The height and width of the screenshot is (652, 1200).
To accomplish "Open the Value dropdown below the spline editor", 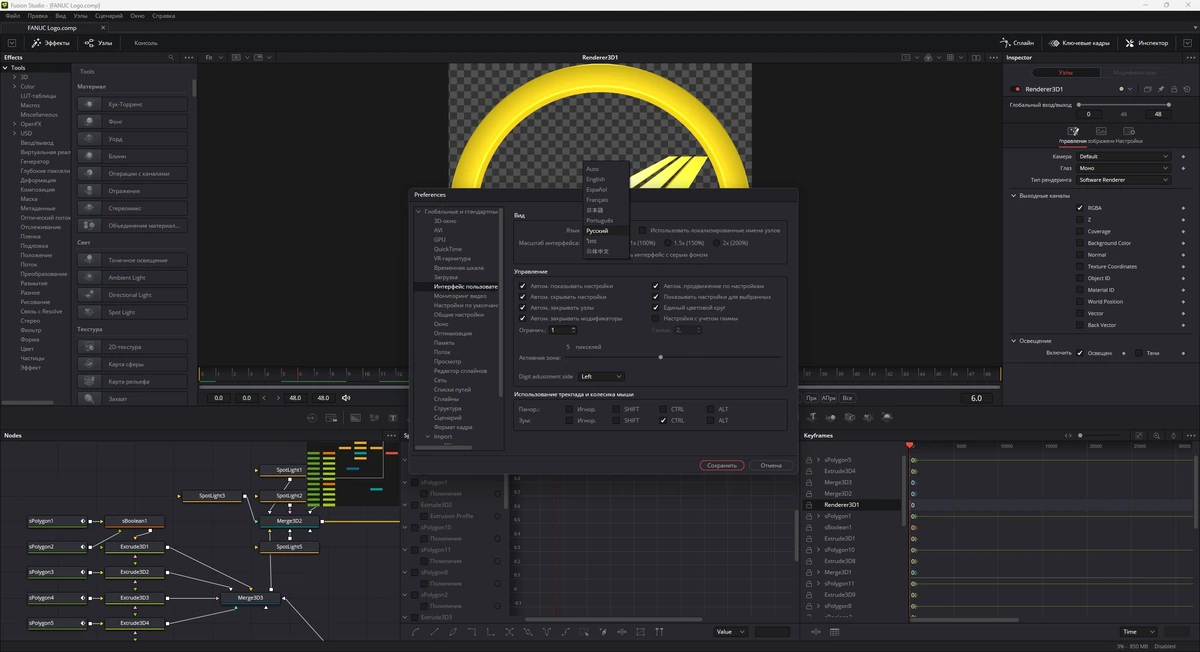I will (731, 632).
